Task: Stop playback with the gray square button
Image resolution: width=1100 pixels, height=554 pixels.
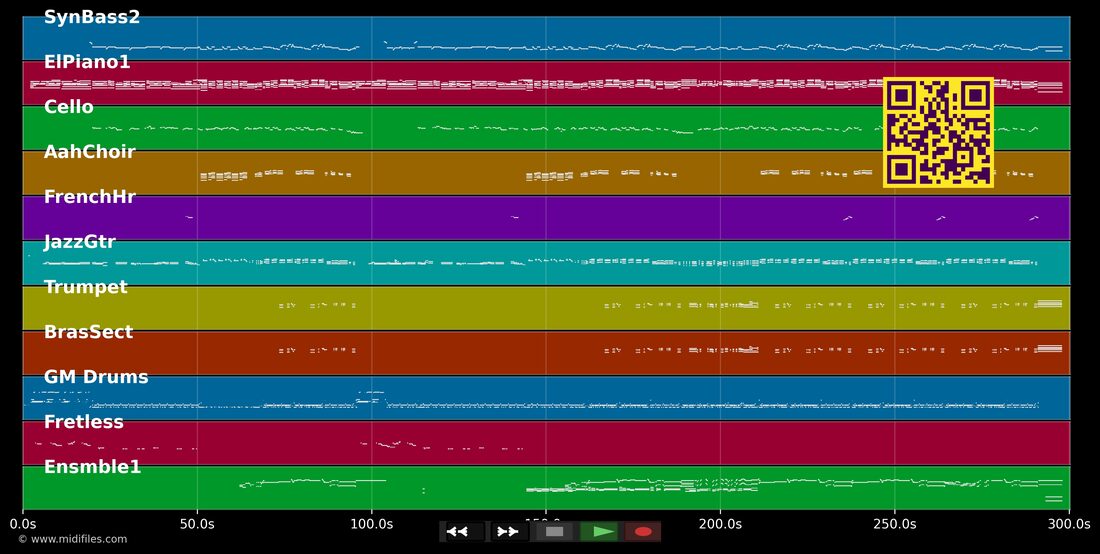Action: click(554, 532)
